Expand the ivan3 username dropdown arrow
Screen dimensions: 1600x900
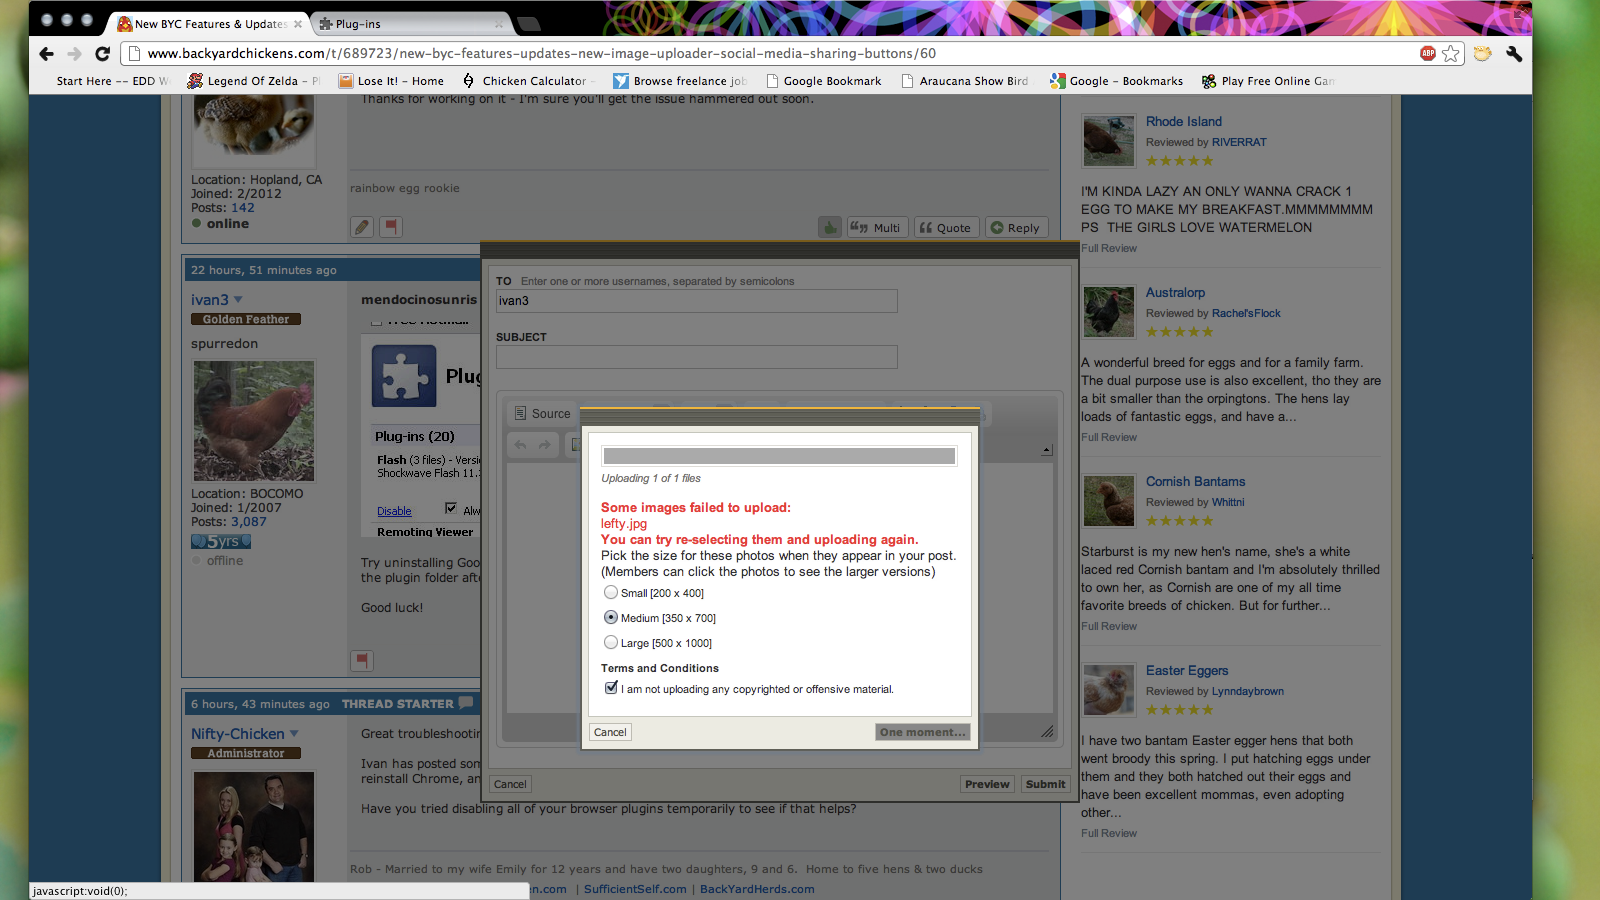tap(238, 300)
